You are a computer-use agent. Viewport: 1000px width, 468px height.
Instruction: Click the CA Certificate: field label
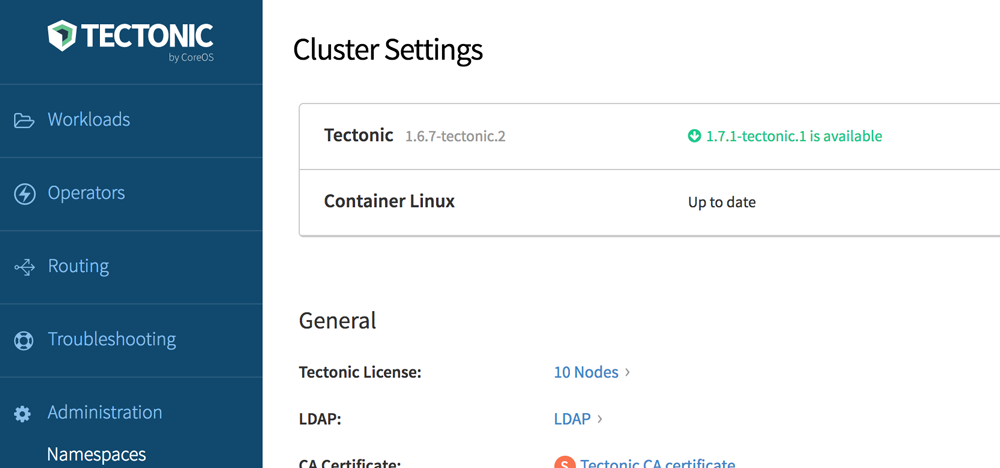point(350,464)
